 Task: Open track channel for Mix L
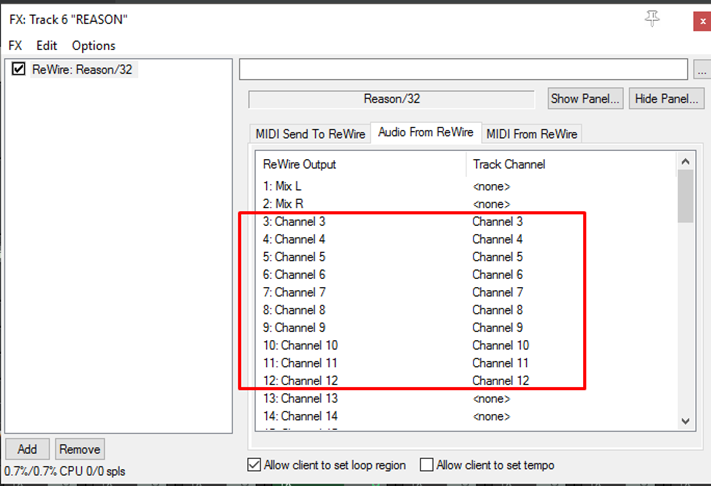tap(492, 186)
